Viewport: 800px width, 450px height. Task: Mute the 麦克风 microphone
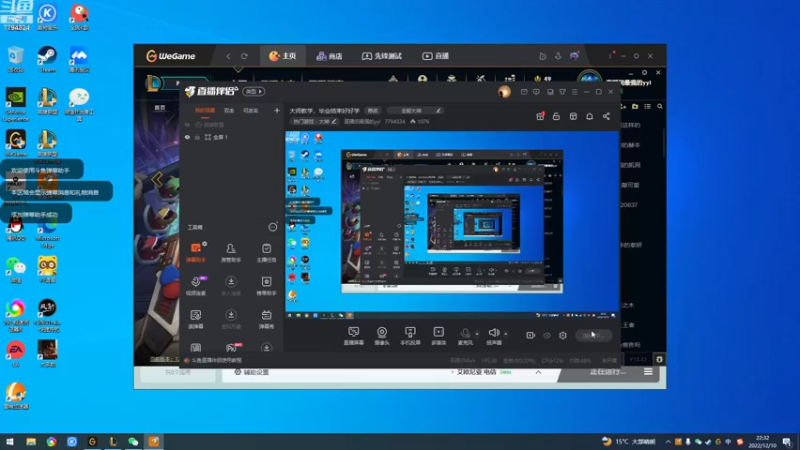tap(465, 336)
